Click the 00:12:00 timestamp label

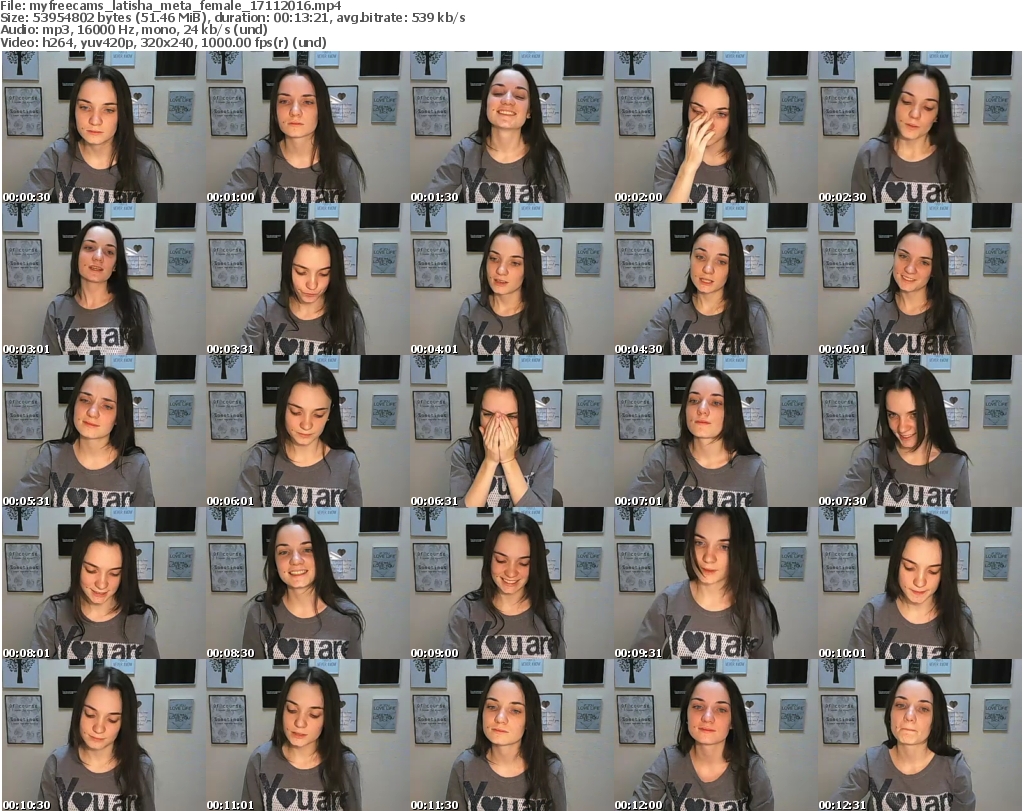pos(642,804)
